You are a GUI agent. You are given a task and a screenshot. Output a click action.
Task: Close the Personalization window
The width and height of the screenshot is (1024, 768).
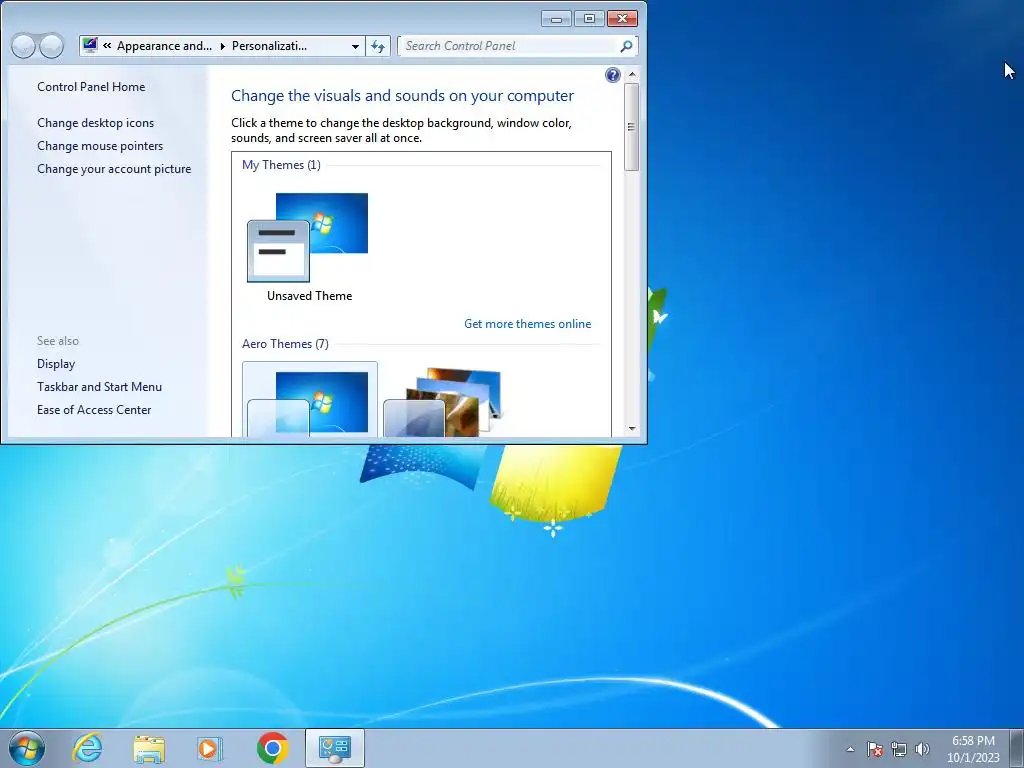622,19
